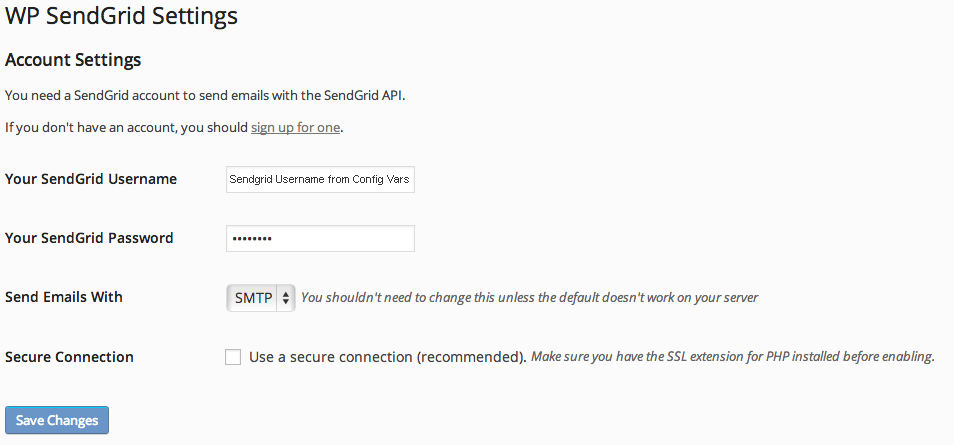Click the "You need a SendGrid account" sentence
954x445 pixels.
[x=205, y=96]
